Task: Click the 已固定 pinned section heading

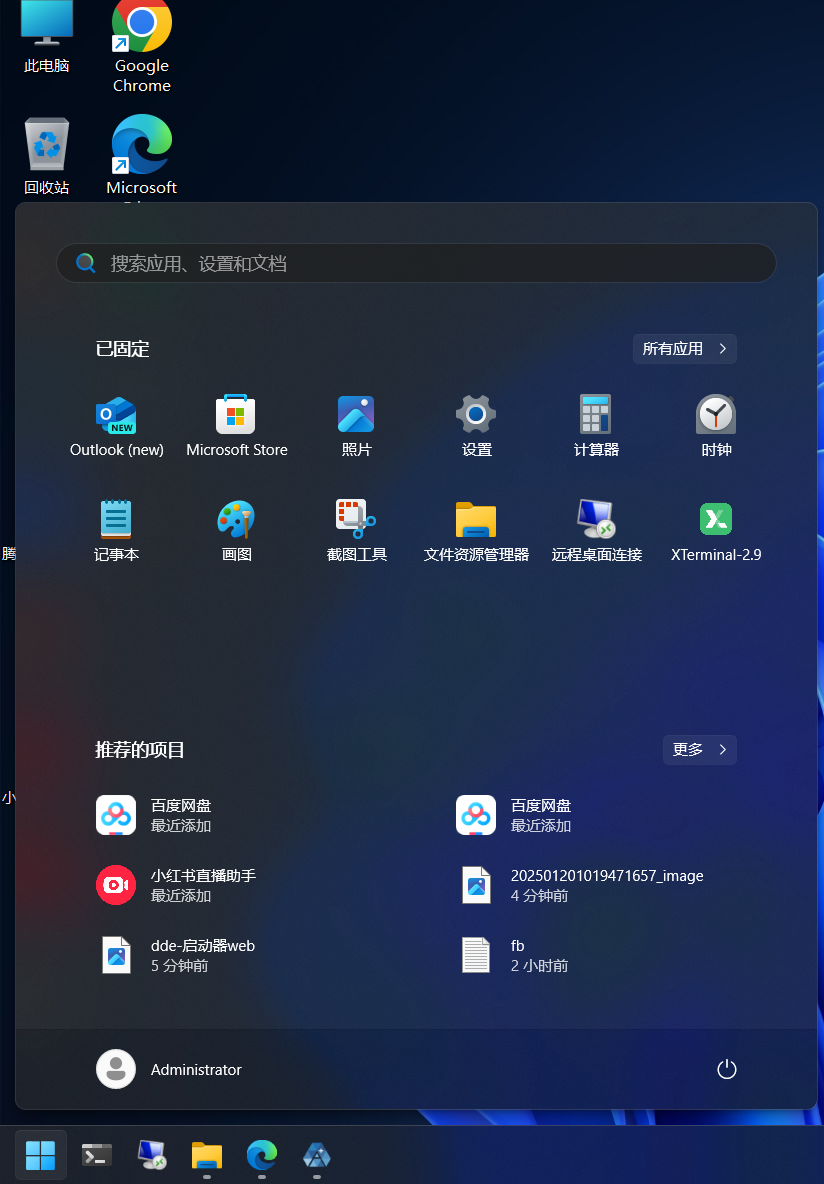Action: coord(122,349)
